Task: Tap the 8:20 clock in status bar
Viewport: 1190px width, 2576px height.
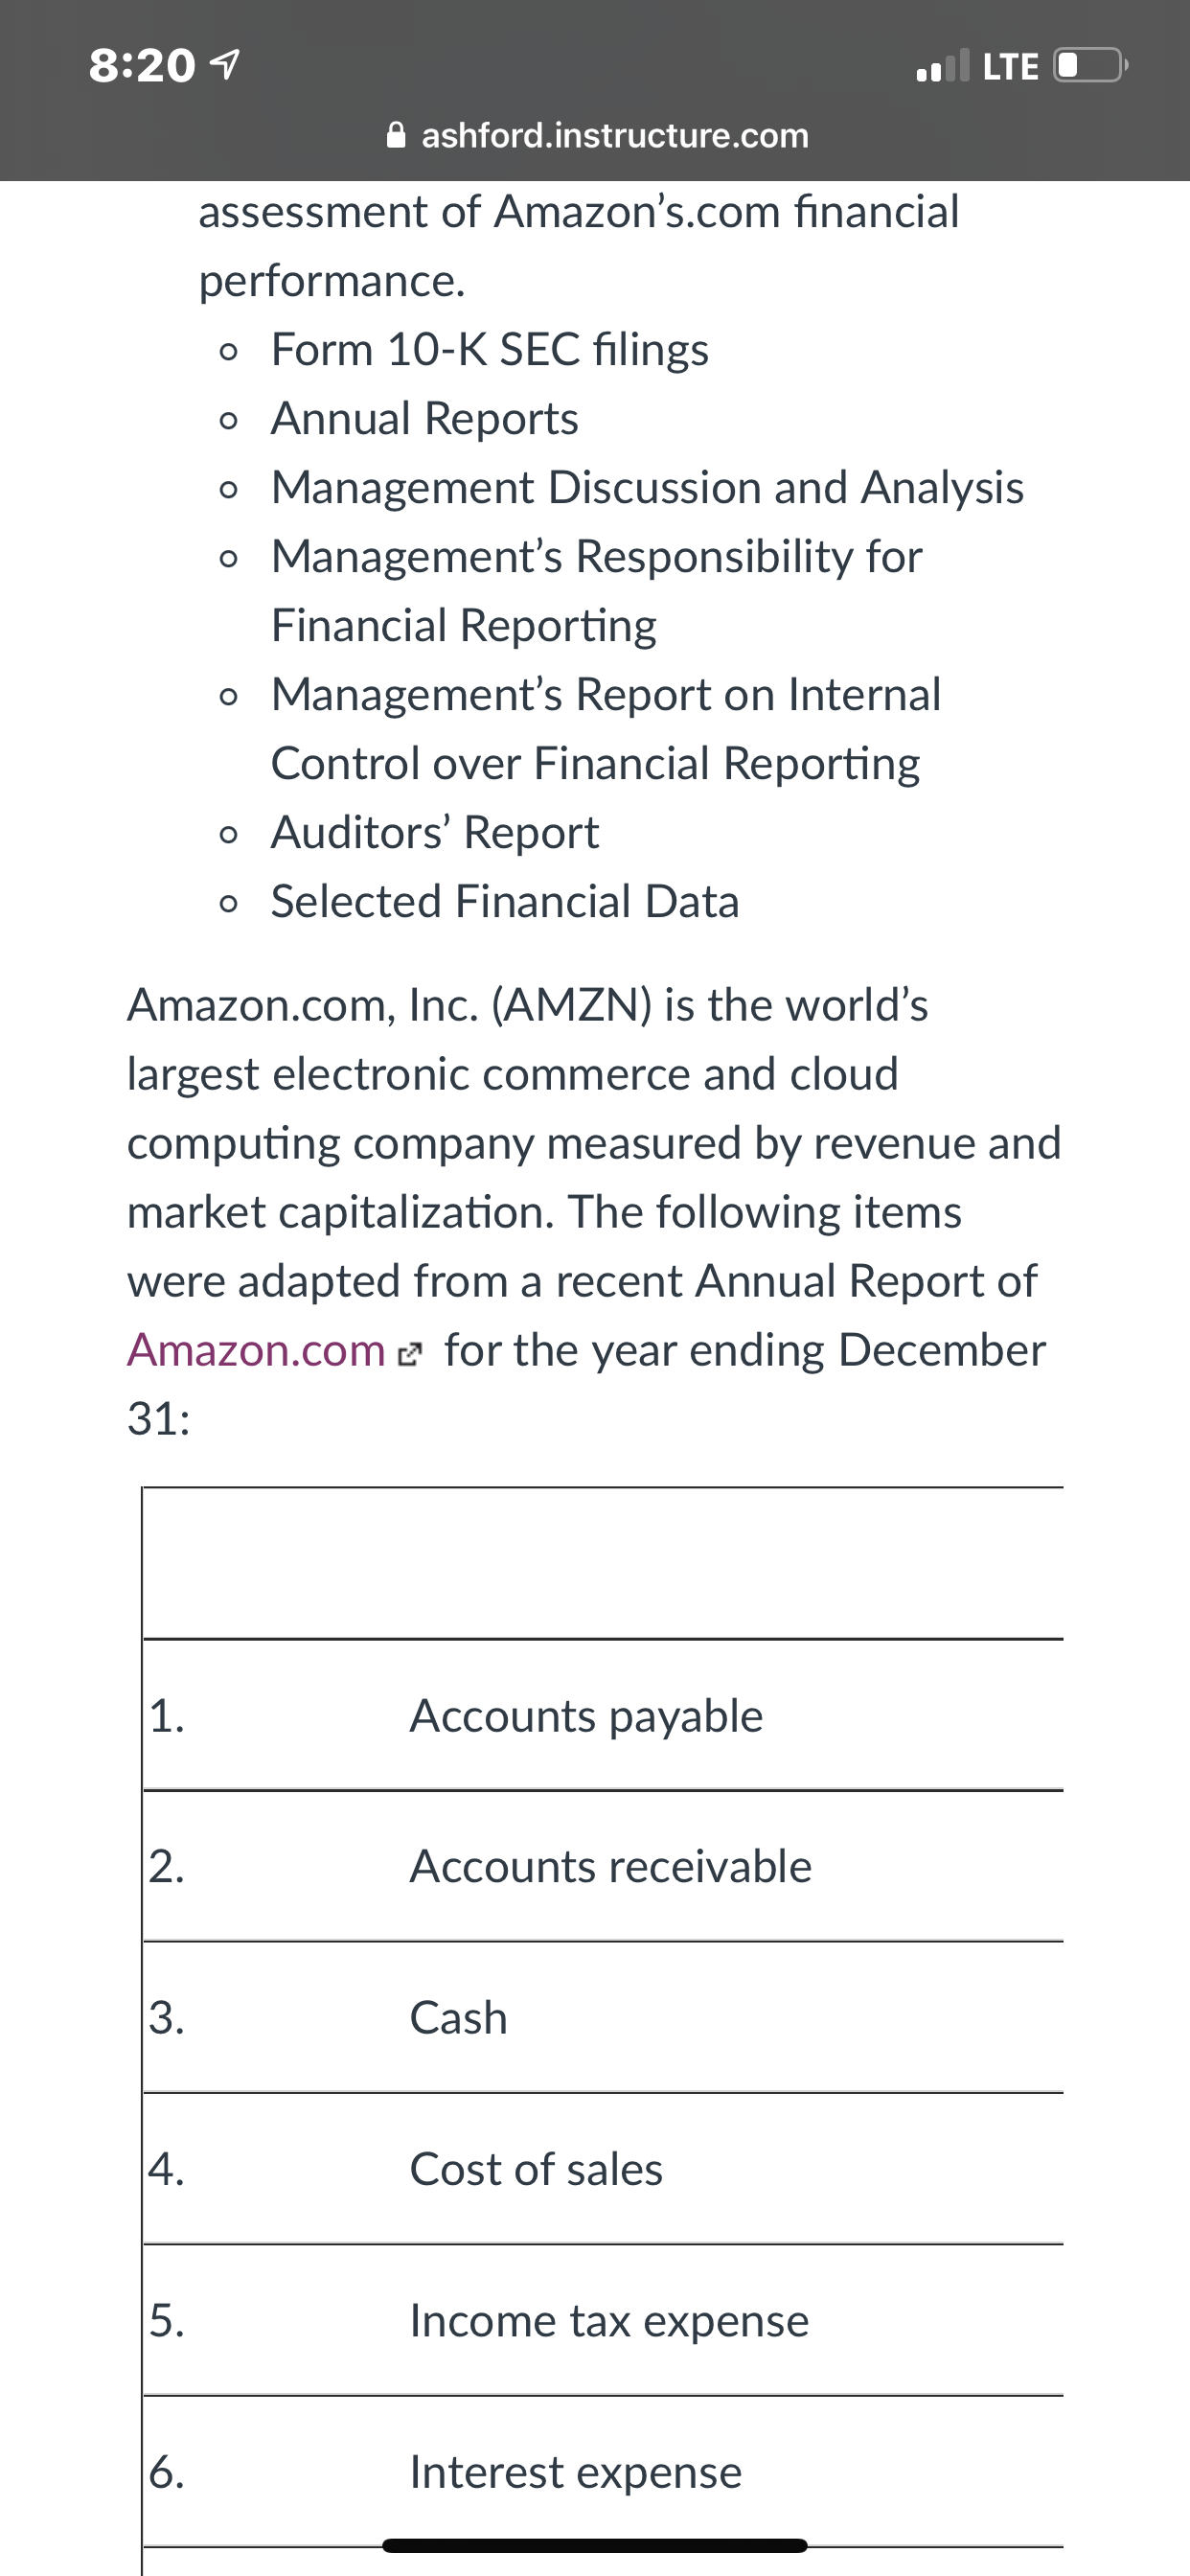Action: pos(142,66)
